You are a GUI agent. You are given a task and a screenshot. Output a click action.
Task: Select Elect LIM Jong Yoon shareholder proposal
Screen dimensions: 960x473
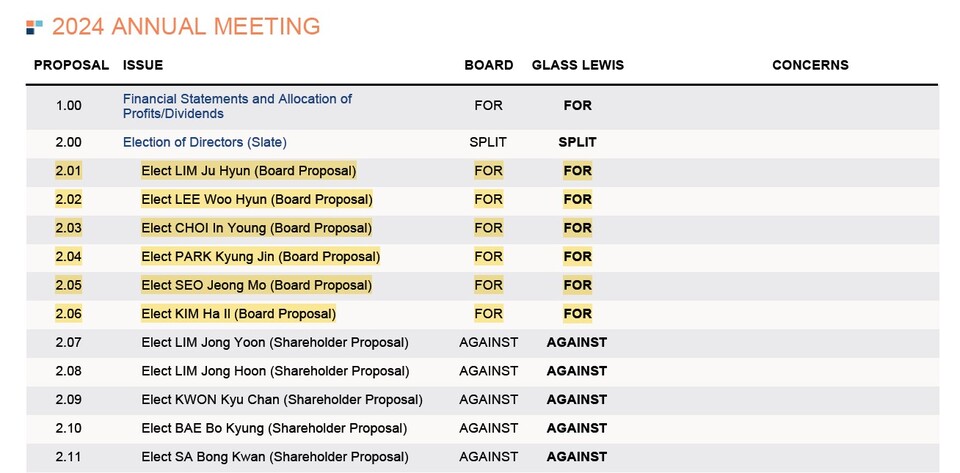pos(275,343)
